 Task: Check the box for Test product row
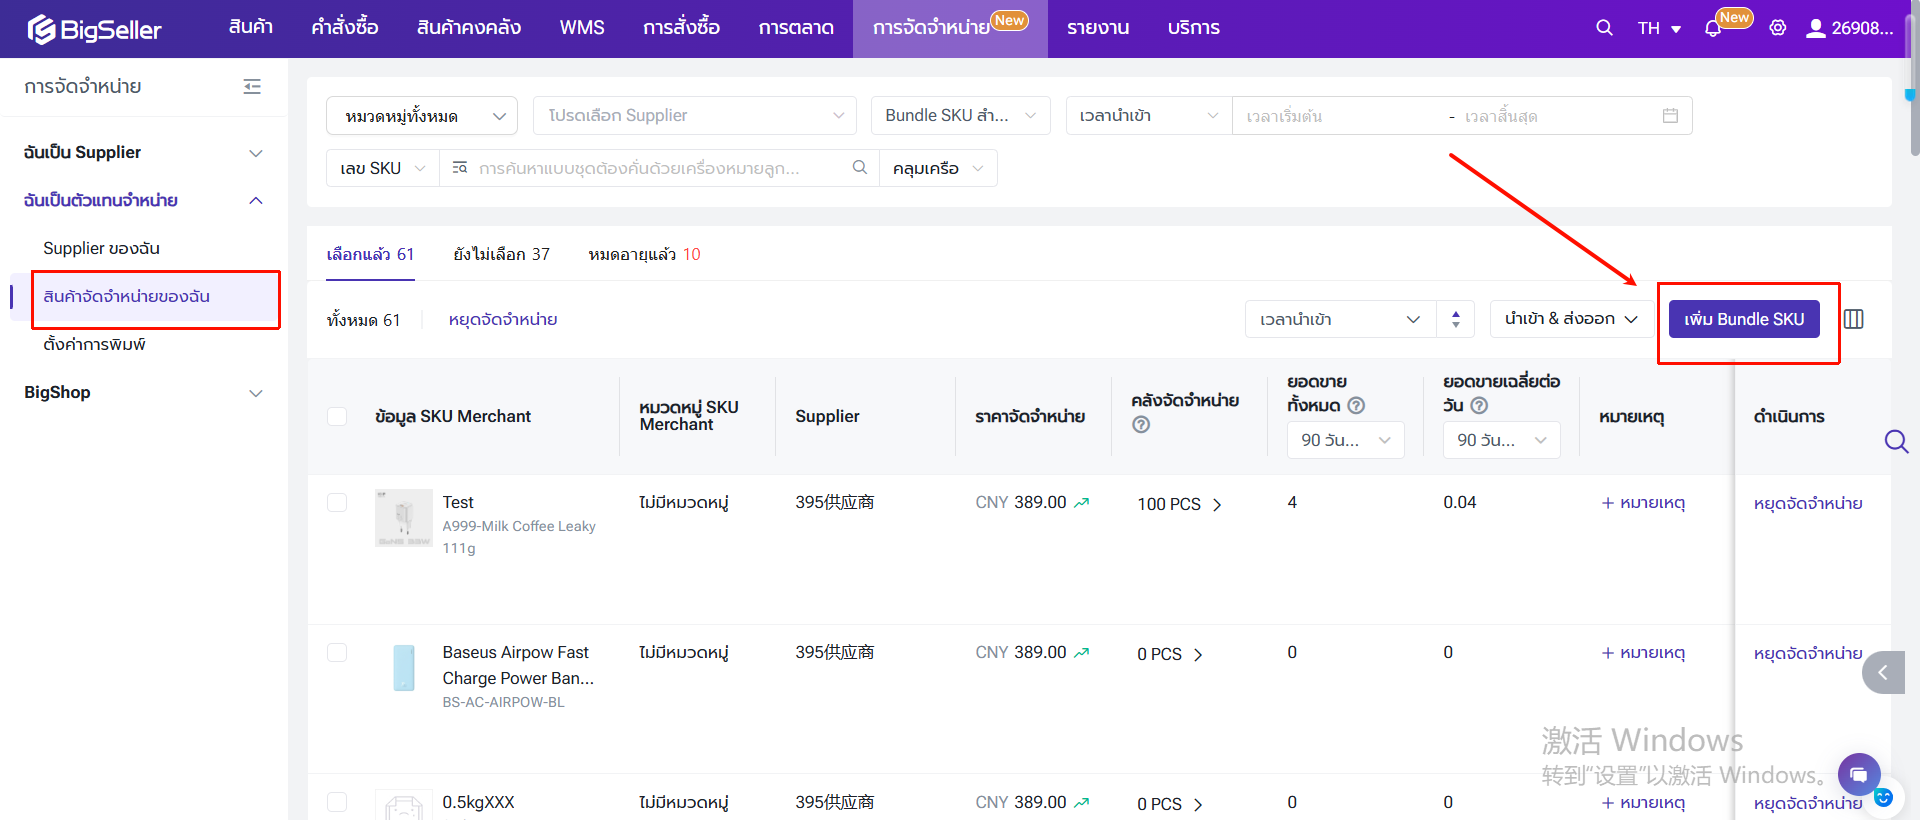(337, 502)
